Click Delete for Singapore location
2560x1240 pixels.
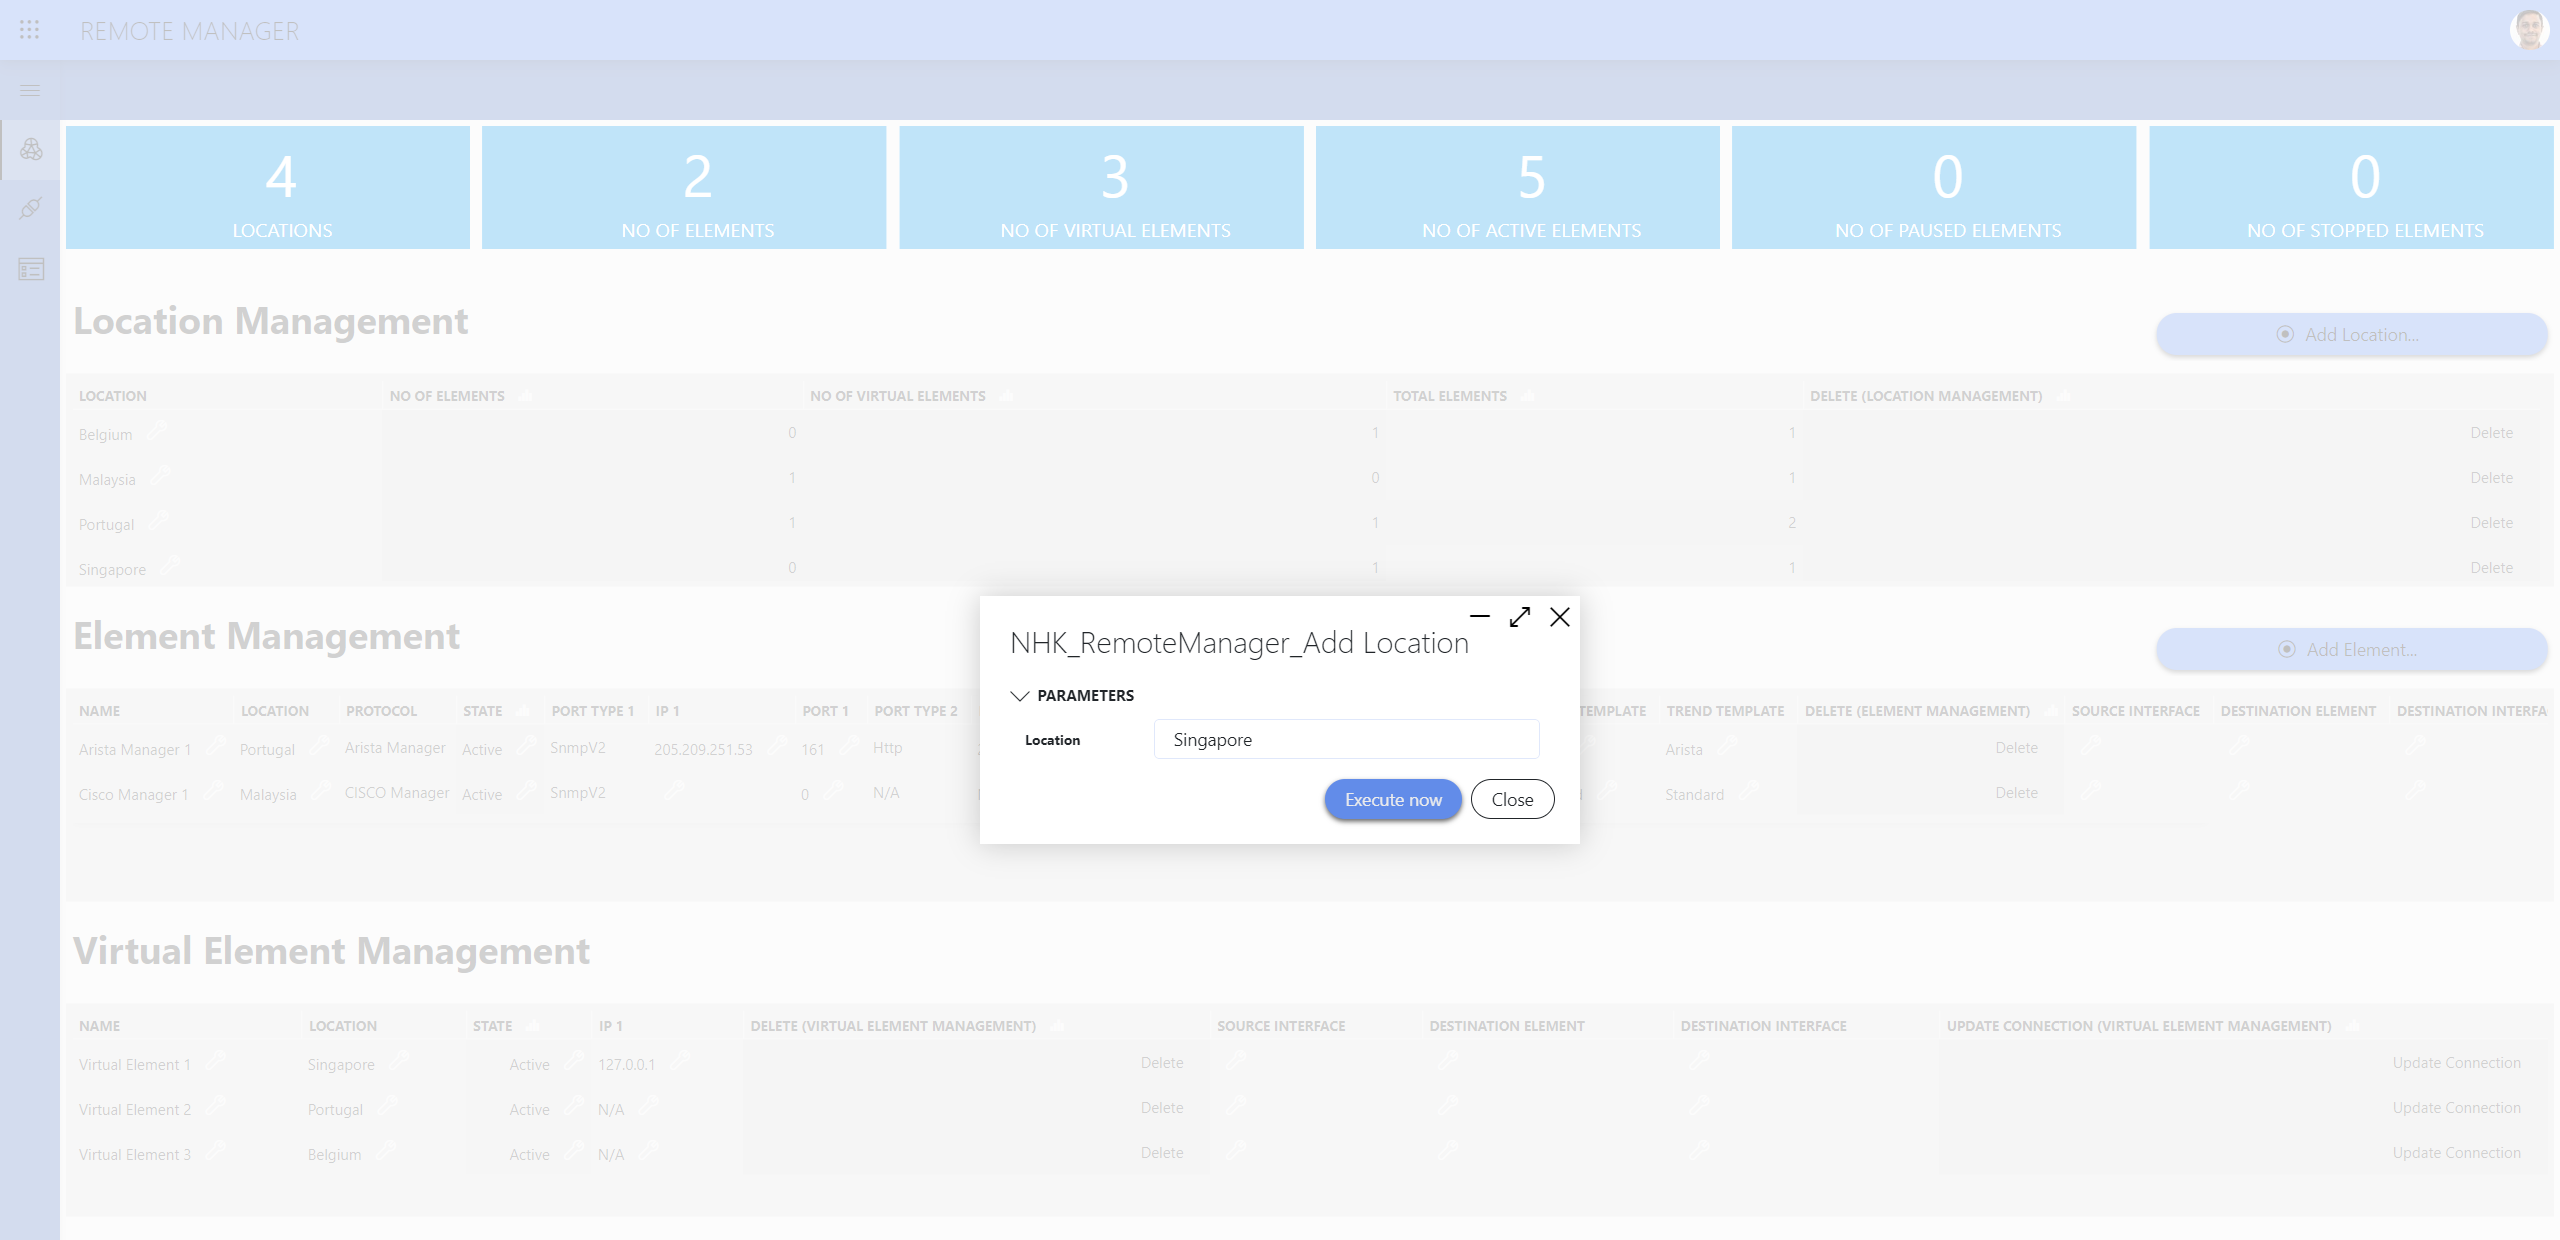(x=2491, y=567)
